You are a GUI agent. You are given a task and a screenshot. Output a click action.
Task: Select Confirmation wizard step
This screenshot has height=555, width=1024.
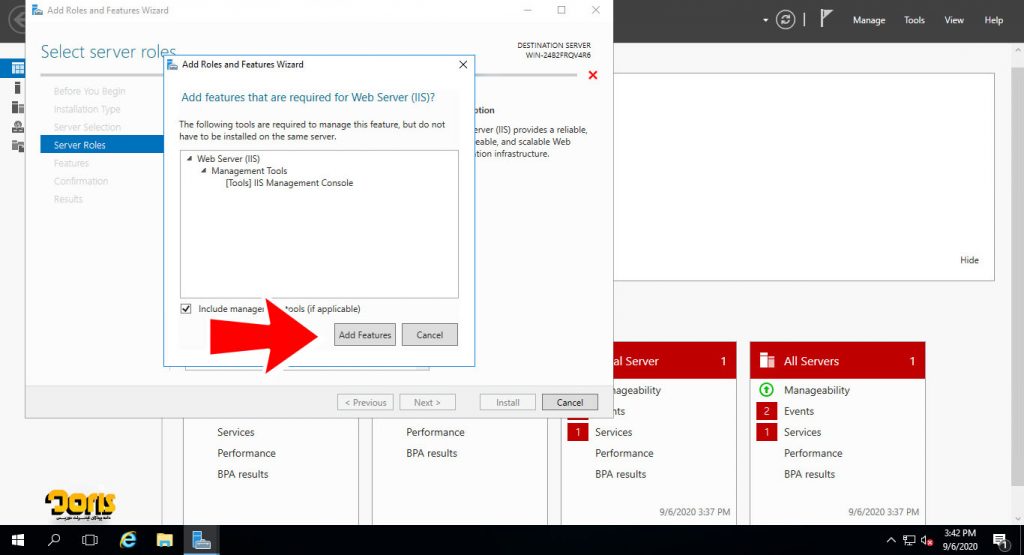click(81, 181)
